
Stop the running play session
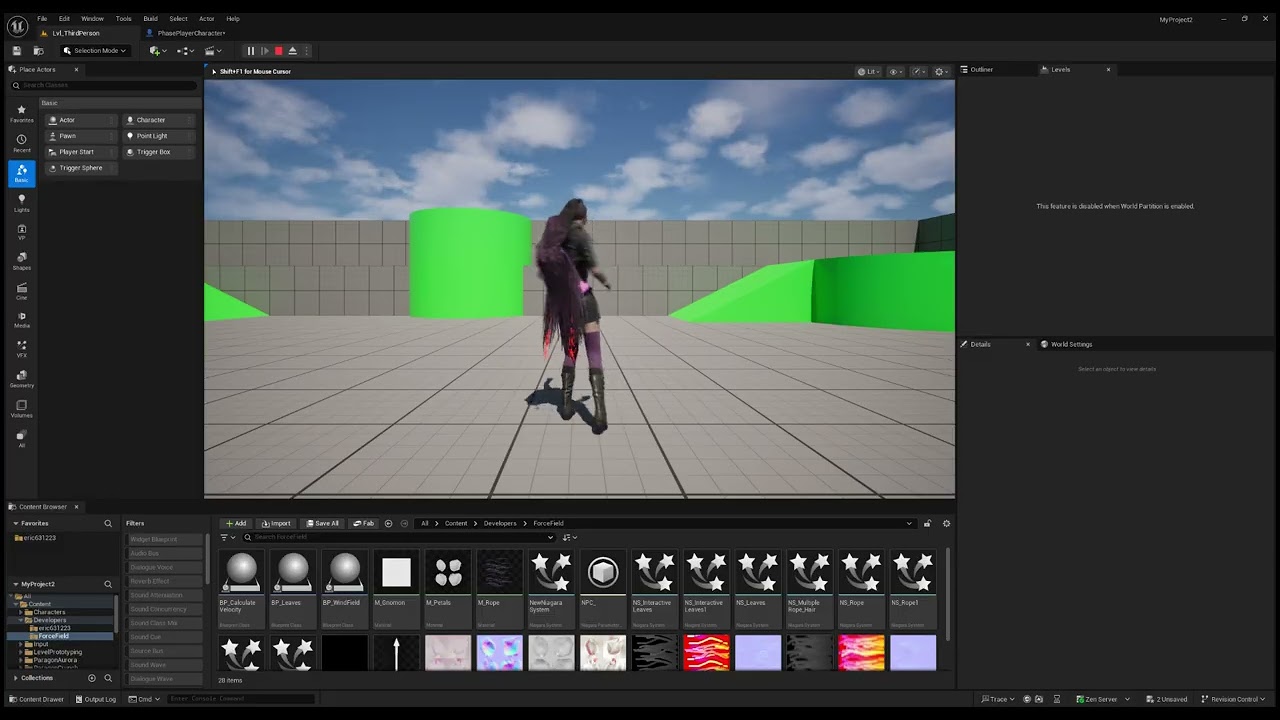(278, 51)
